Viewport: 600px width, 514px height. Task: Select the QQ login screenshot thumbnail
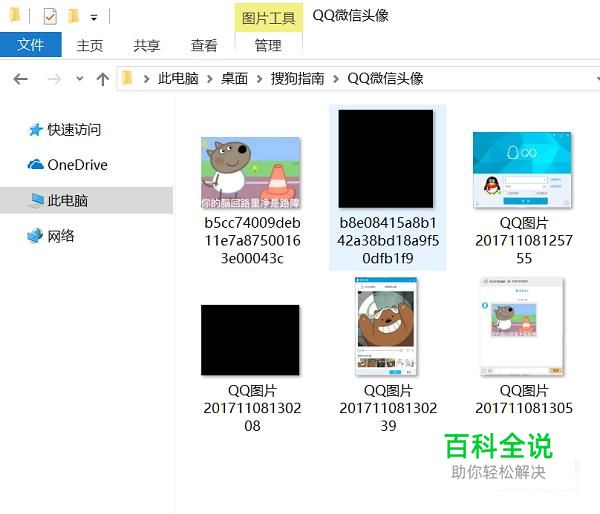(x=522, y=170)
